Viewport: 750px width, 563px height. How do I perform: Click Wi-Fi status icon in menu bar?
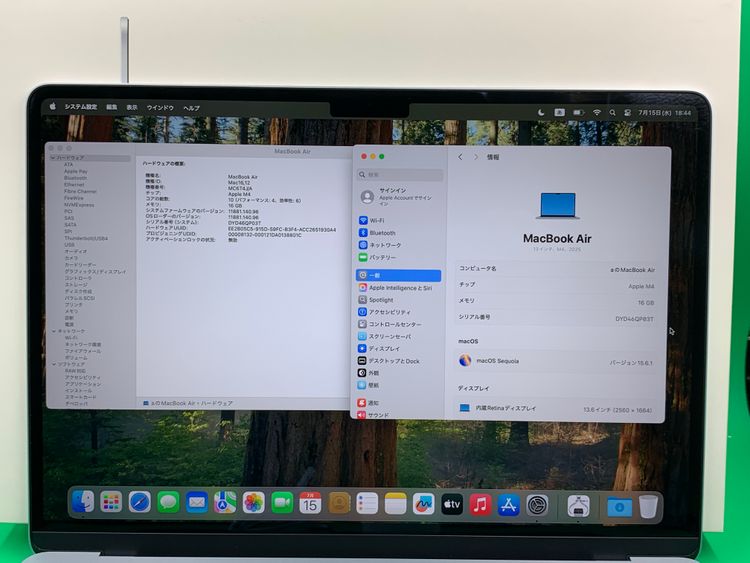coord(597,112)
